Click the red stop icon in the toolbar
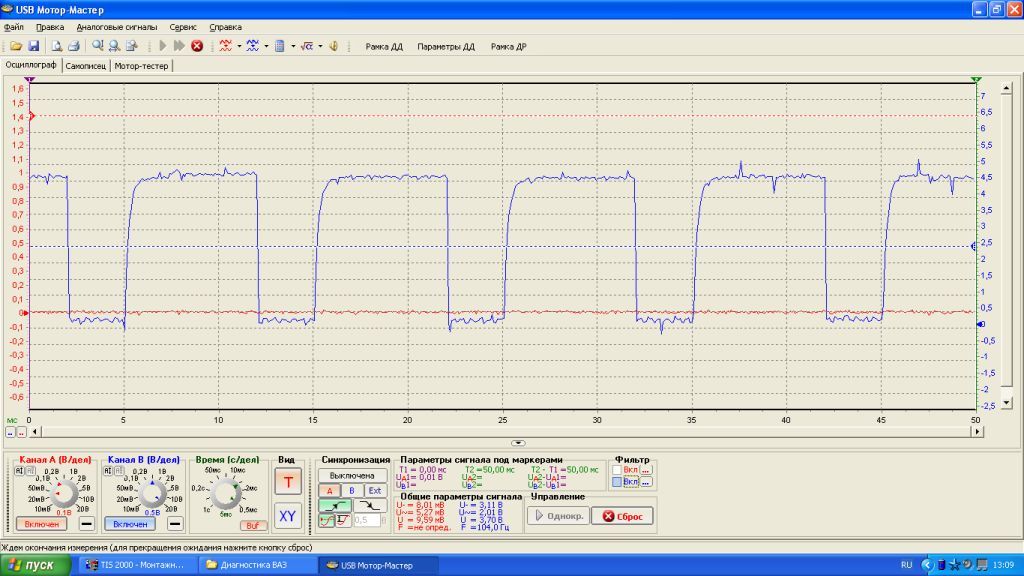The image size is (1024, 576). (x=197, y=46)
